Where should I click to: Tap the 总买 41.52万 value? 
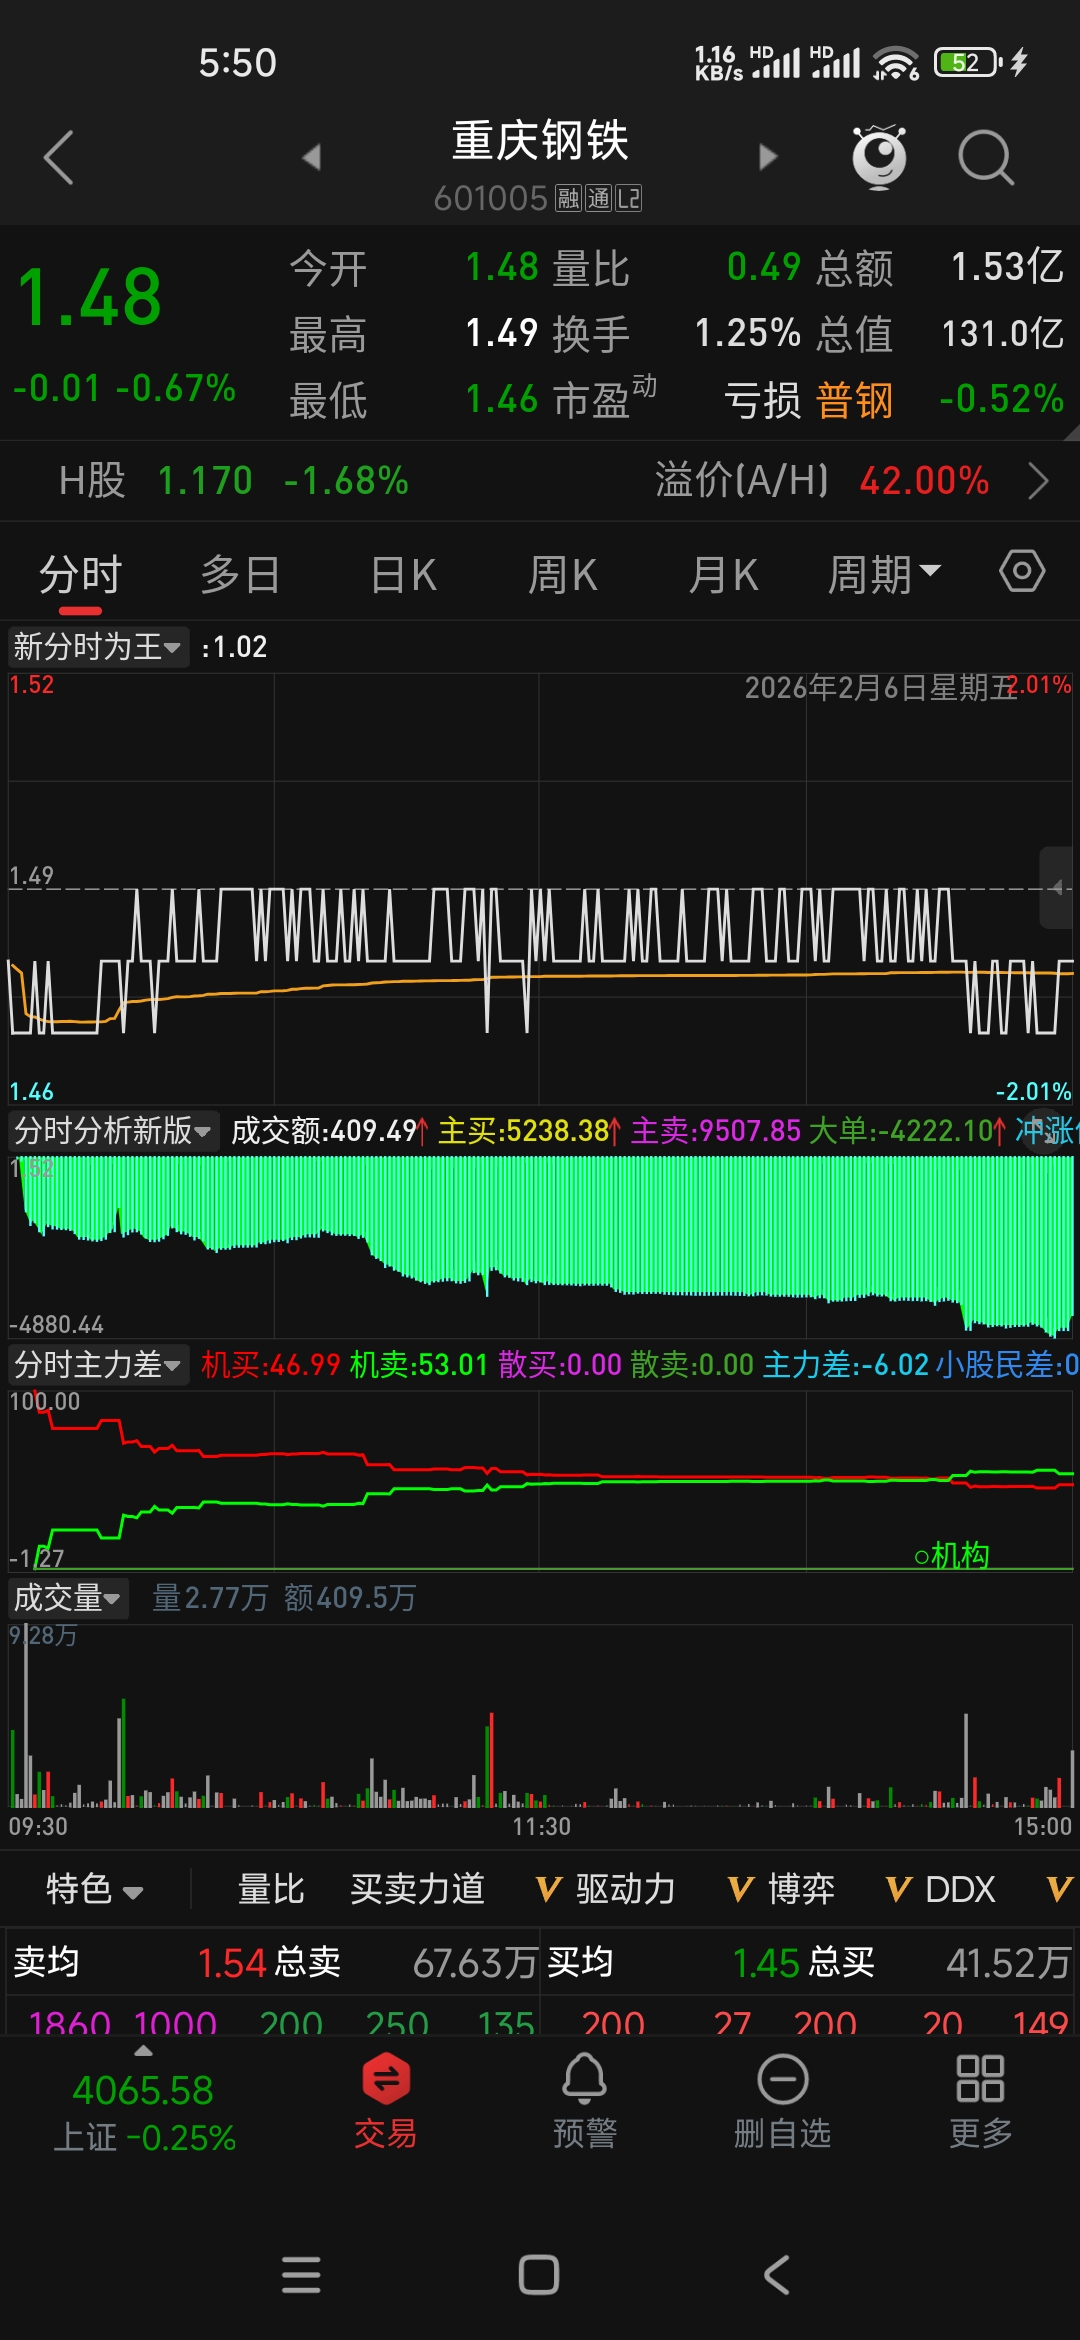(x=1008, y=1963)
